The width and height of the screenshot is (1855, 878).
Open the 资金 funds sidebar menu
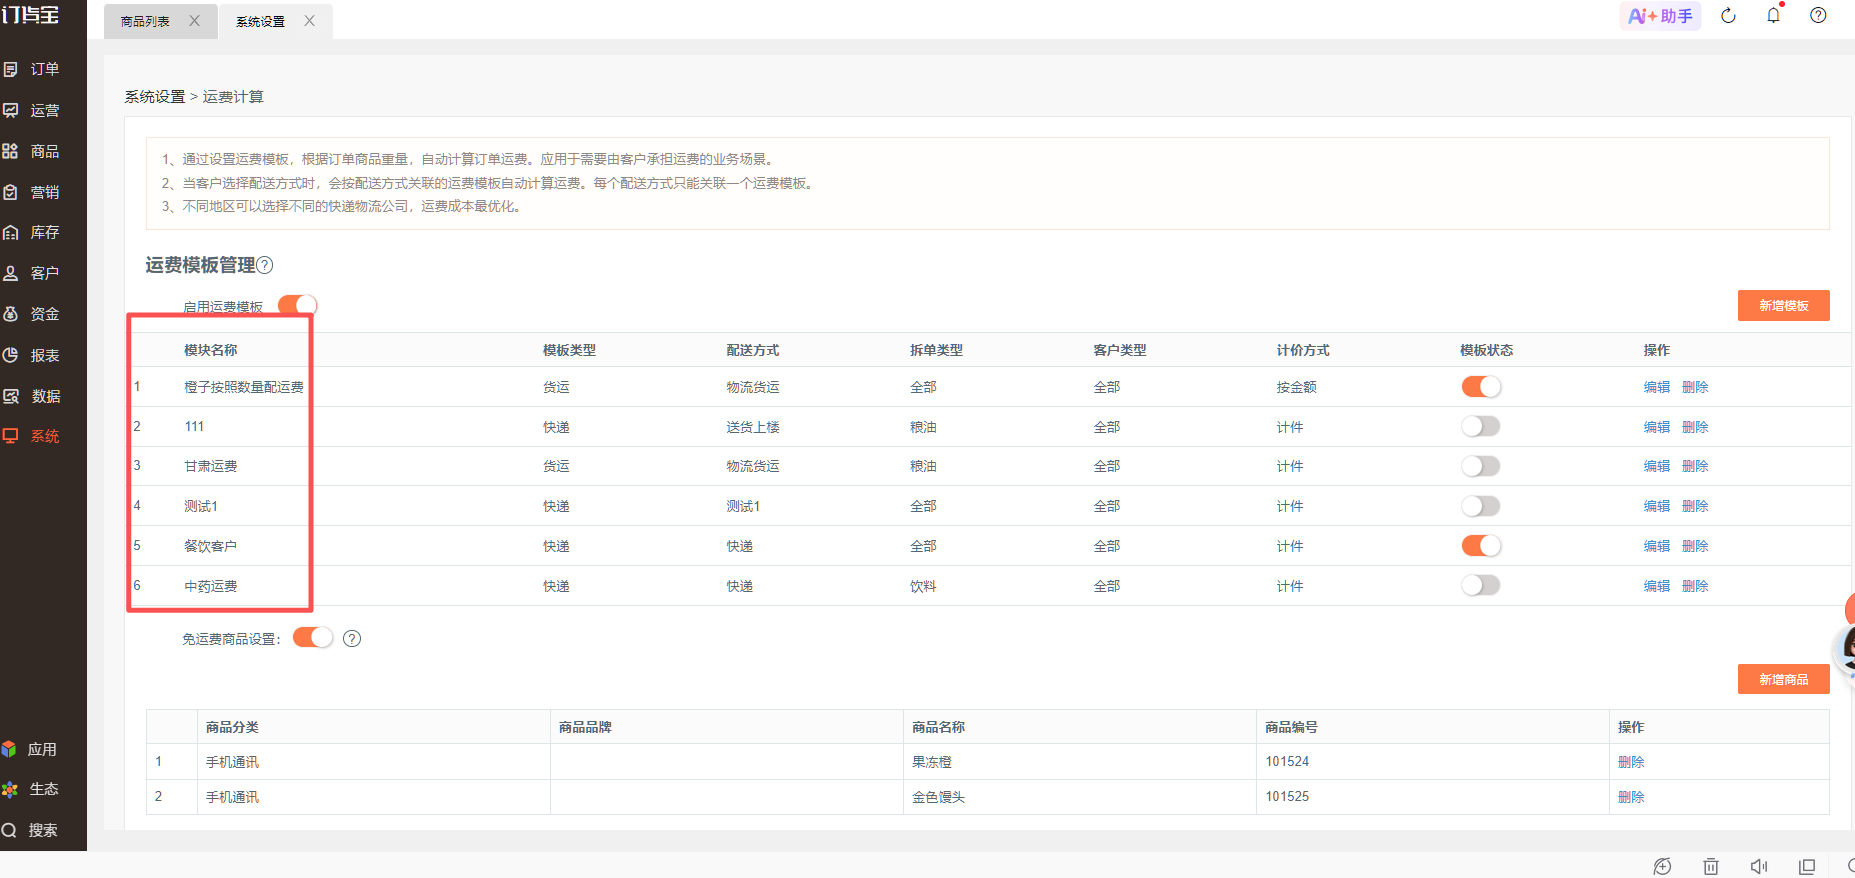[x=32, y=314]
